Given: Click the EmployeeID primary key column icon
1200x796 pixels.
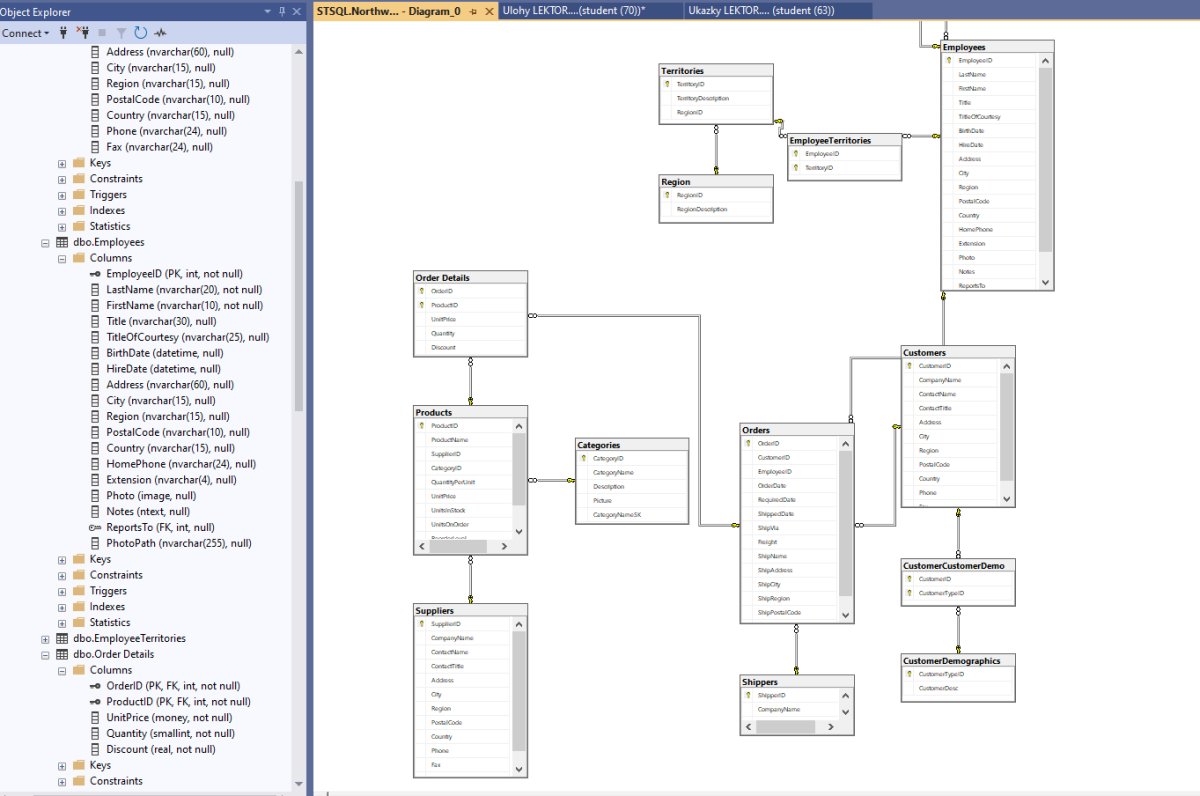Looking at the screenshot, I should coord(95,274).
